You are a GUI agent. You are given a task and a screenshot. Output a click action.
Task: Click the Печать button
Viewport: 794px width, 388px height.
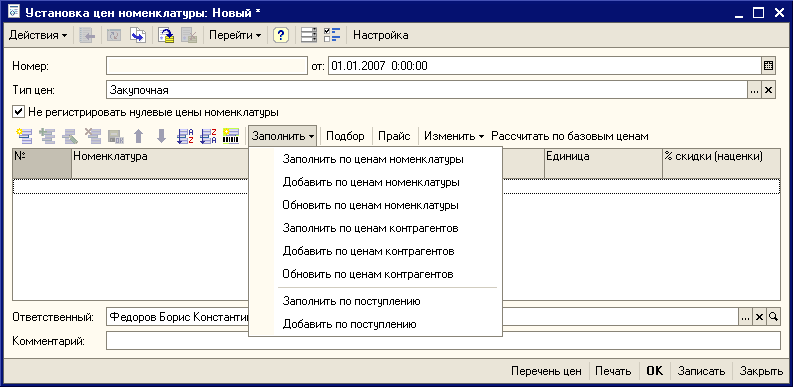pos(613,371)
